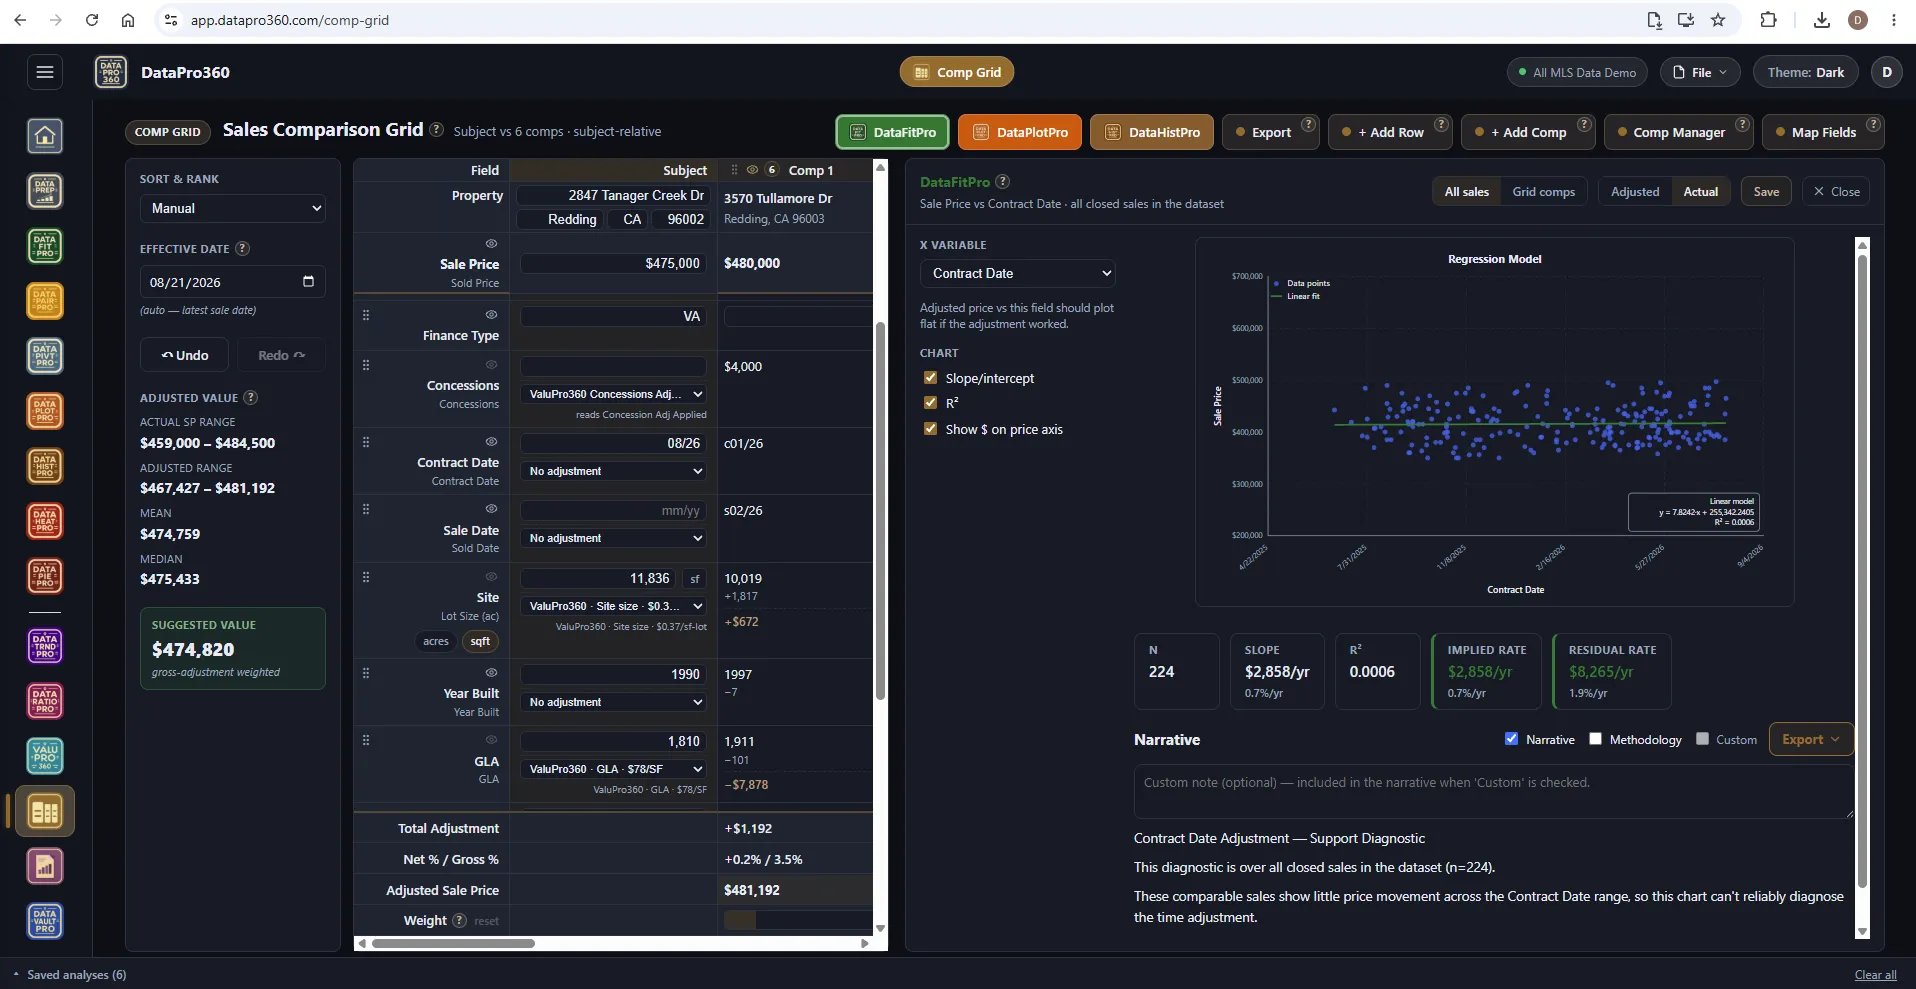Screen dimensions: 1916x989
Task: Open the hamburger menu
Action: point(44,72)
